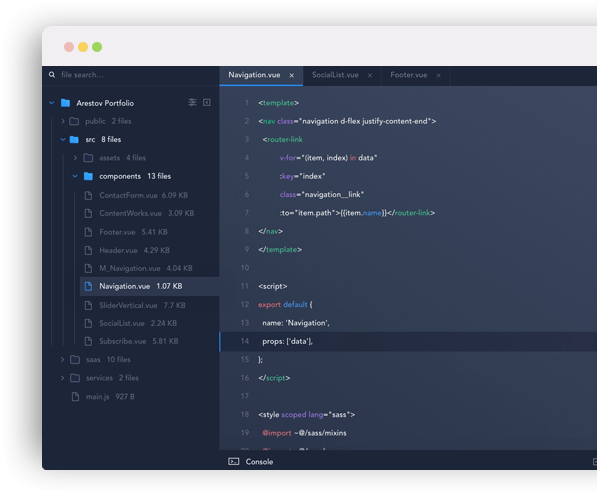Screen dimensions: 597x494
Task: Click line number 1 in gutter
Action: pos(247,103)
